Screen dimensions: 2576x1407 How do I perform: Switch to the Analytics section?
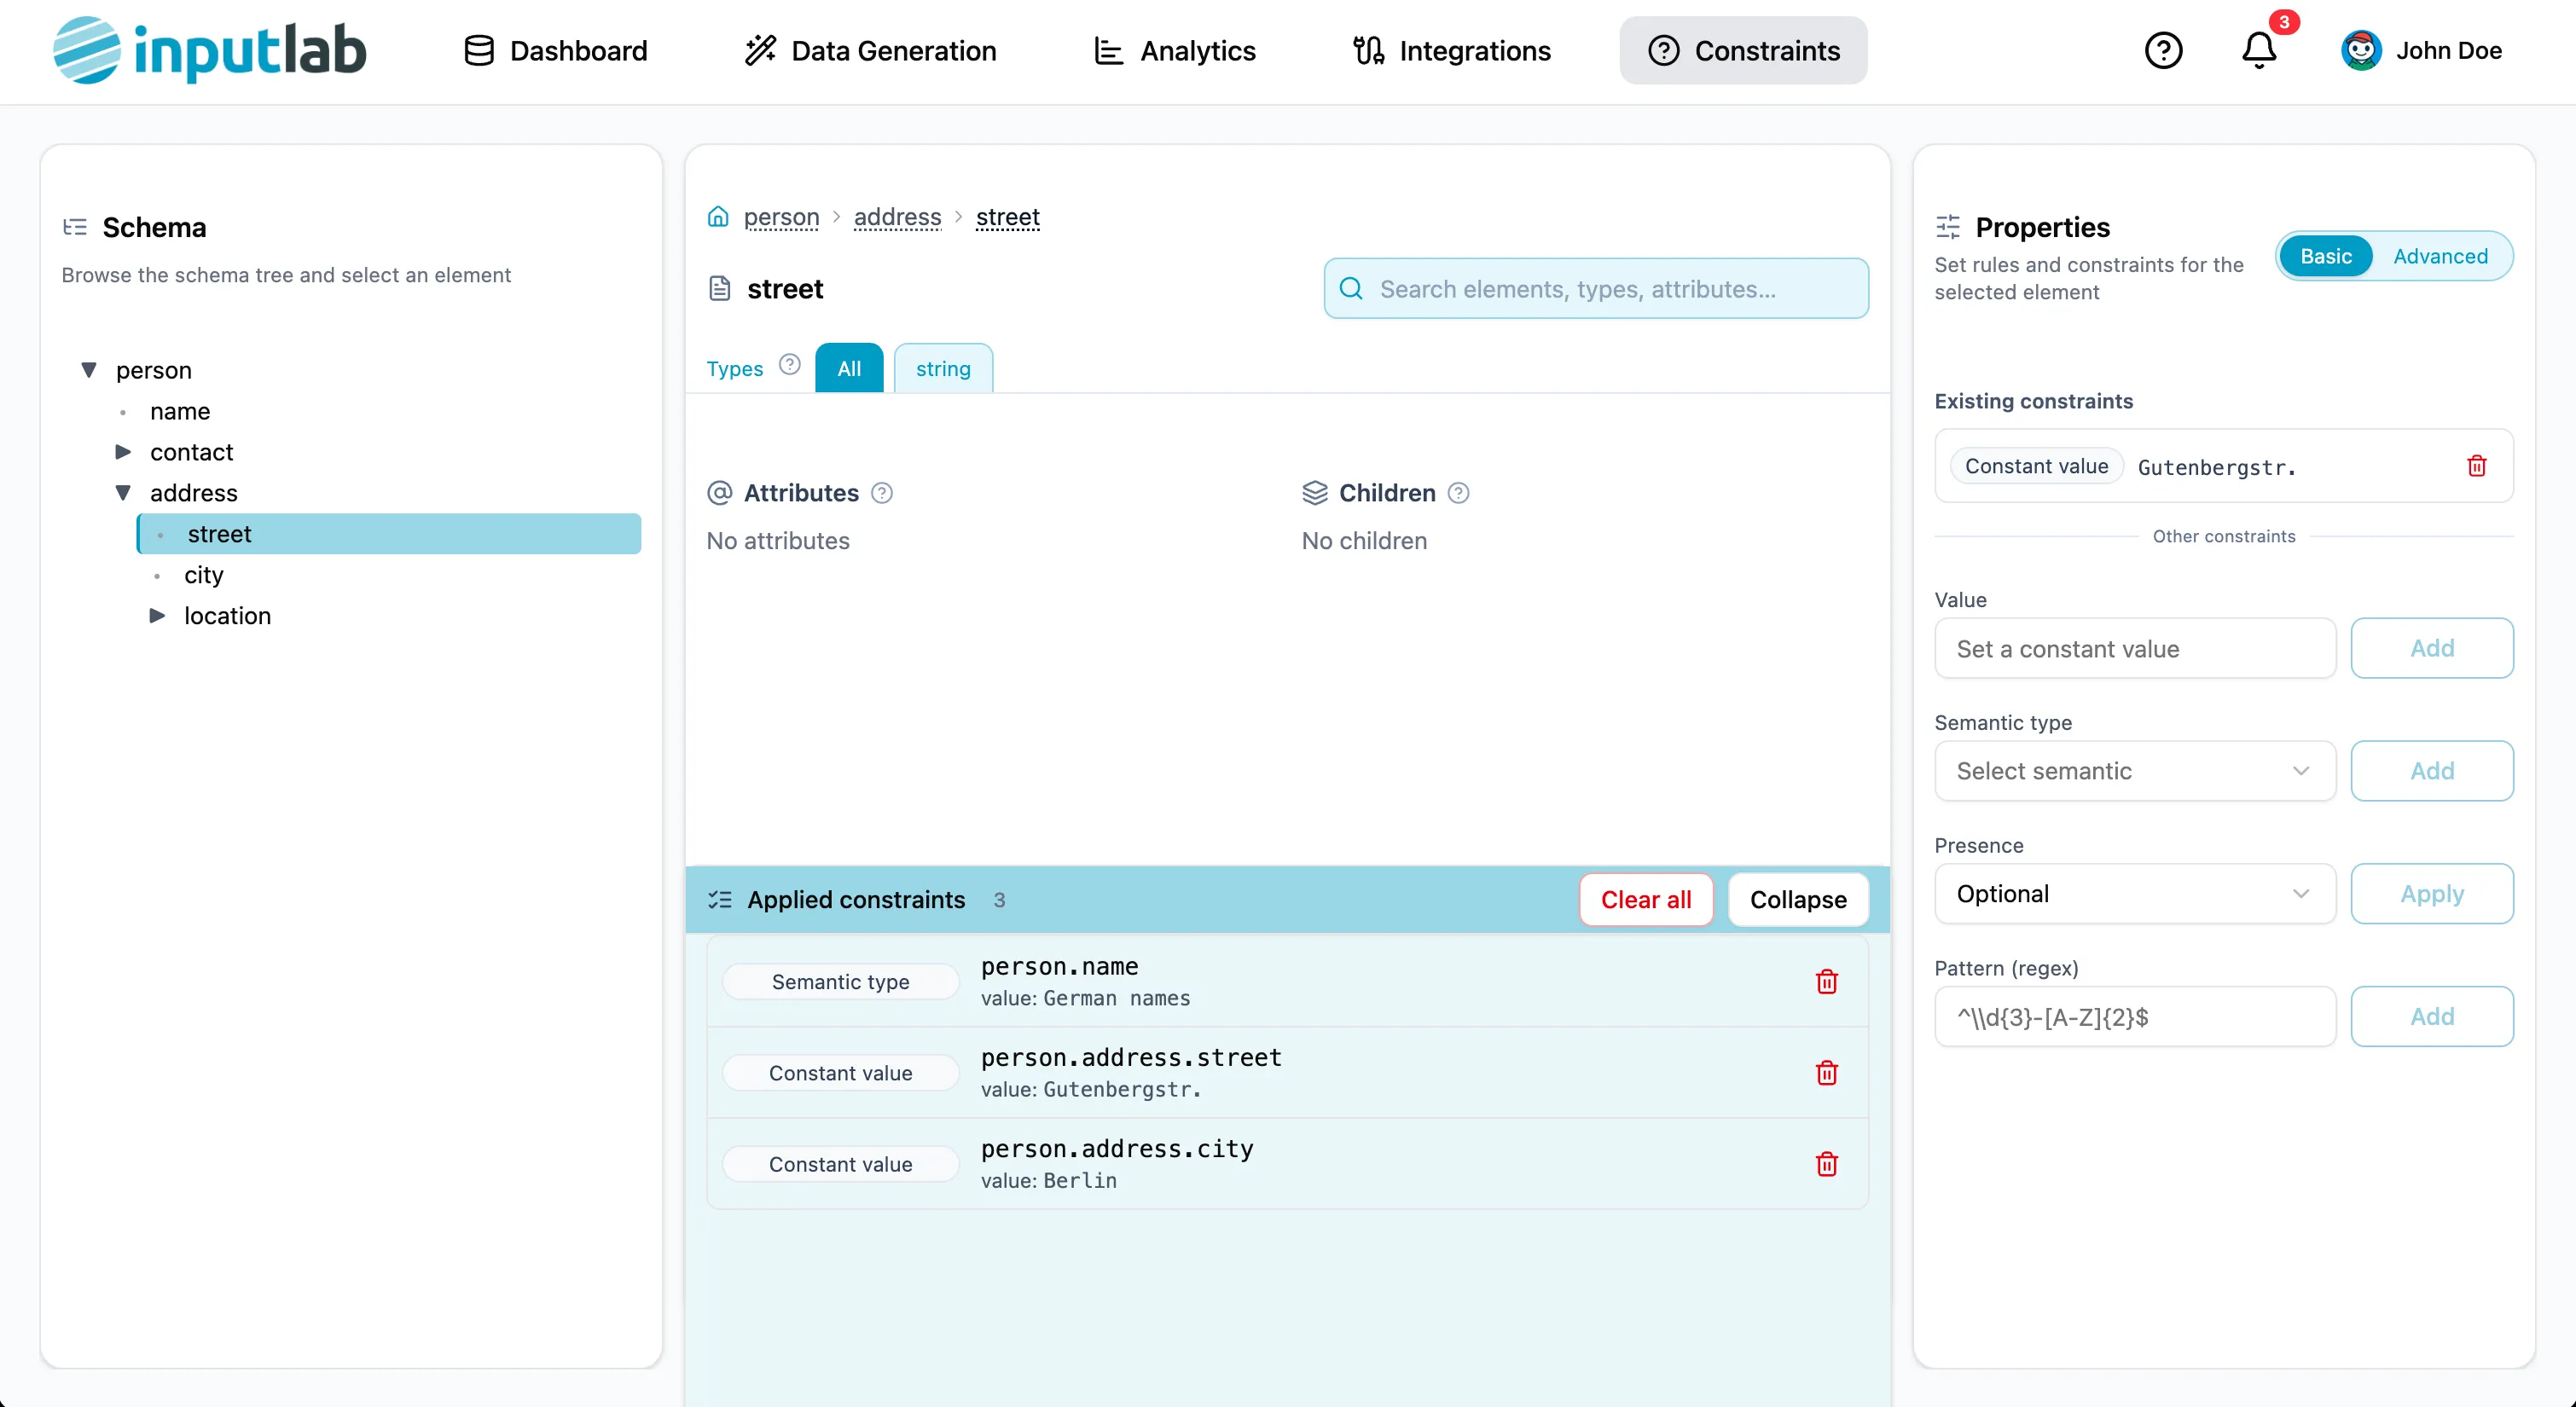[1175, 50]
